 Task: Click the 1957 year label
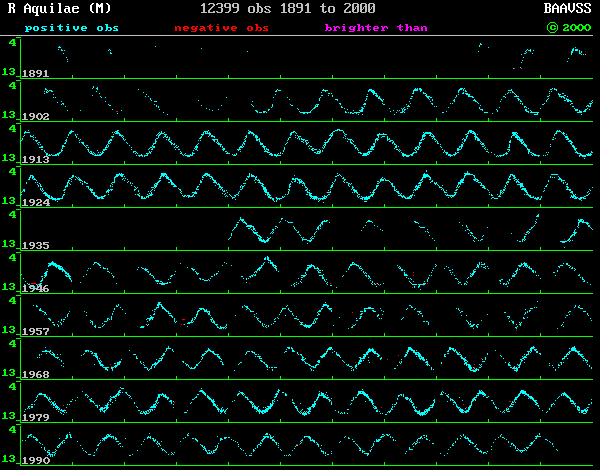36,332
